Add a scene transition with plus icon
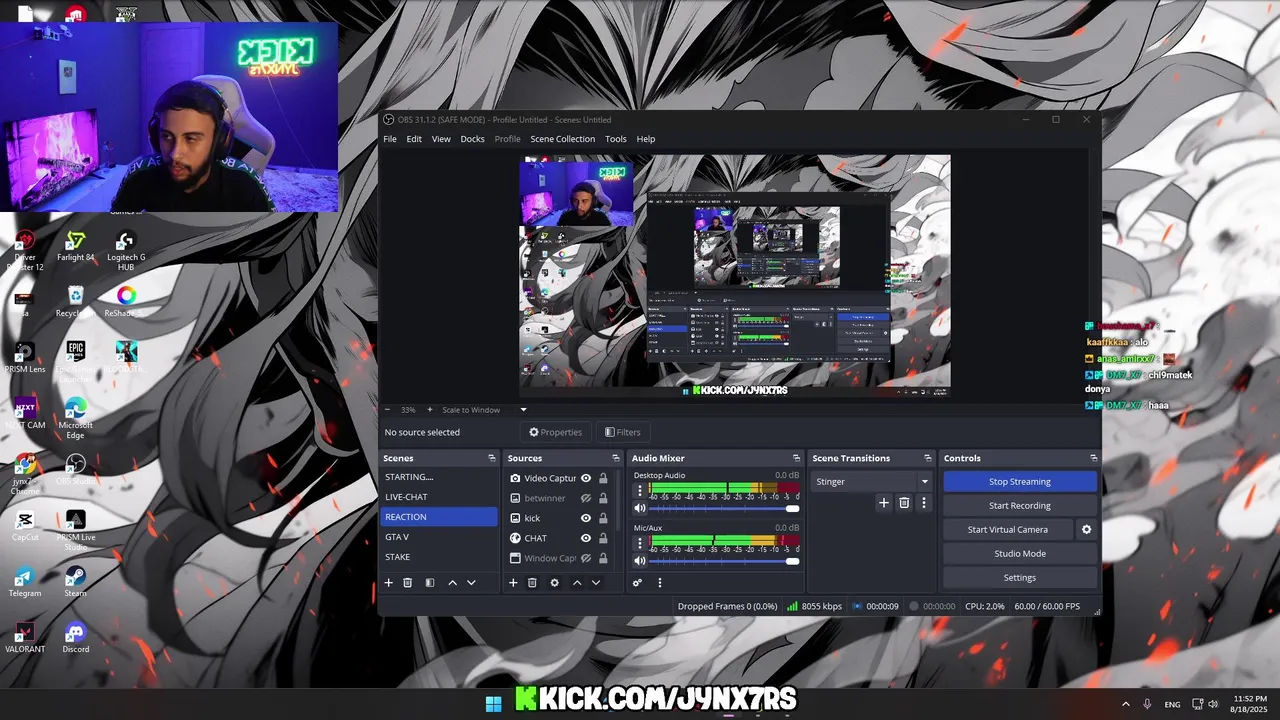This screenshot has width=1280, height=720. 884,503
